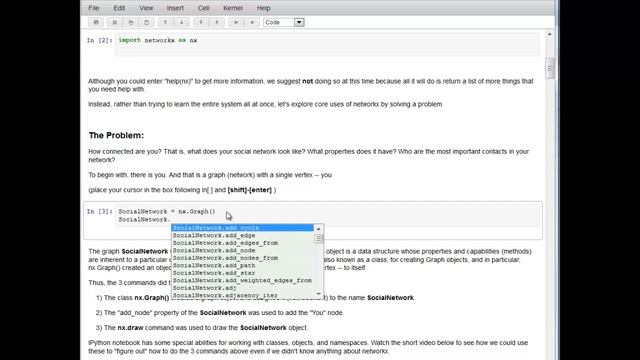Select SocialNetwork.add_path completion

[x=242, y=265]
